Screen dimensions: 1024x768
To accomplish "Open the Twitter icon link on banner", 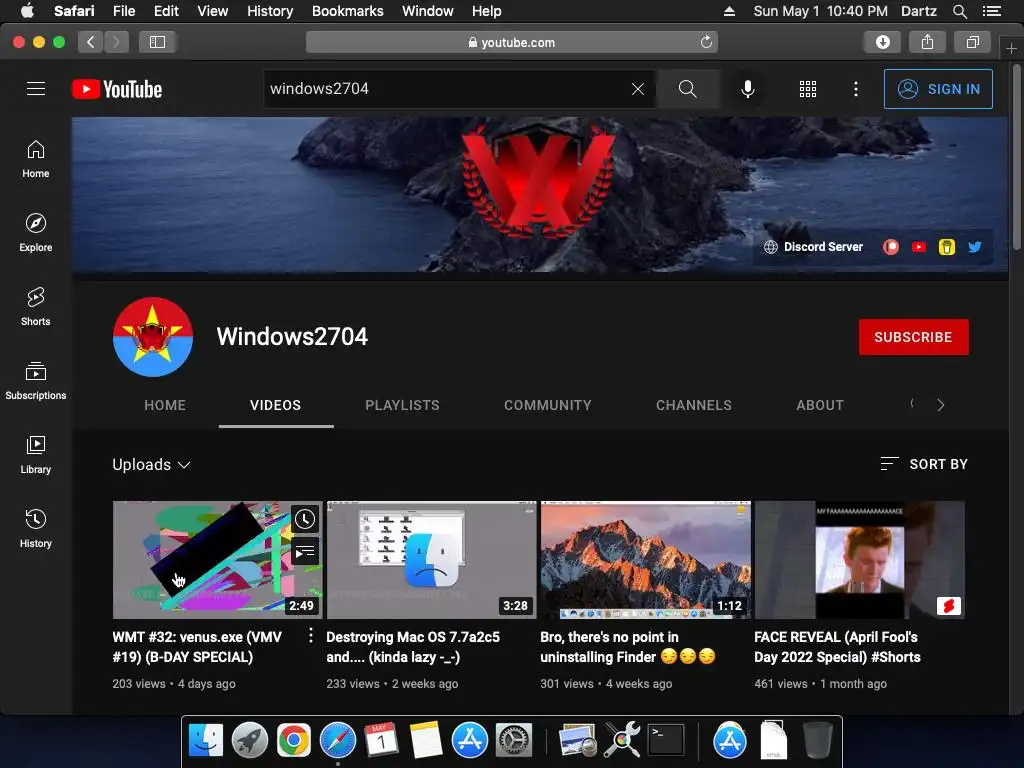I will coord(975,247).
